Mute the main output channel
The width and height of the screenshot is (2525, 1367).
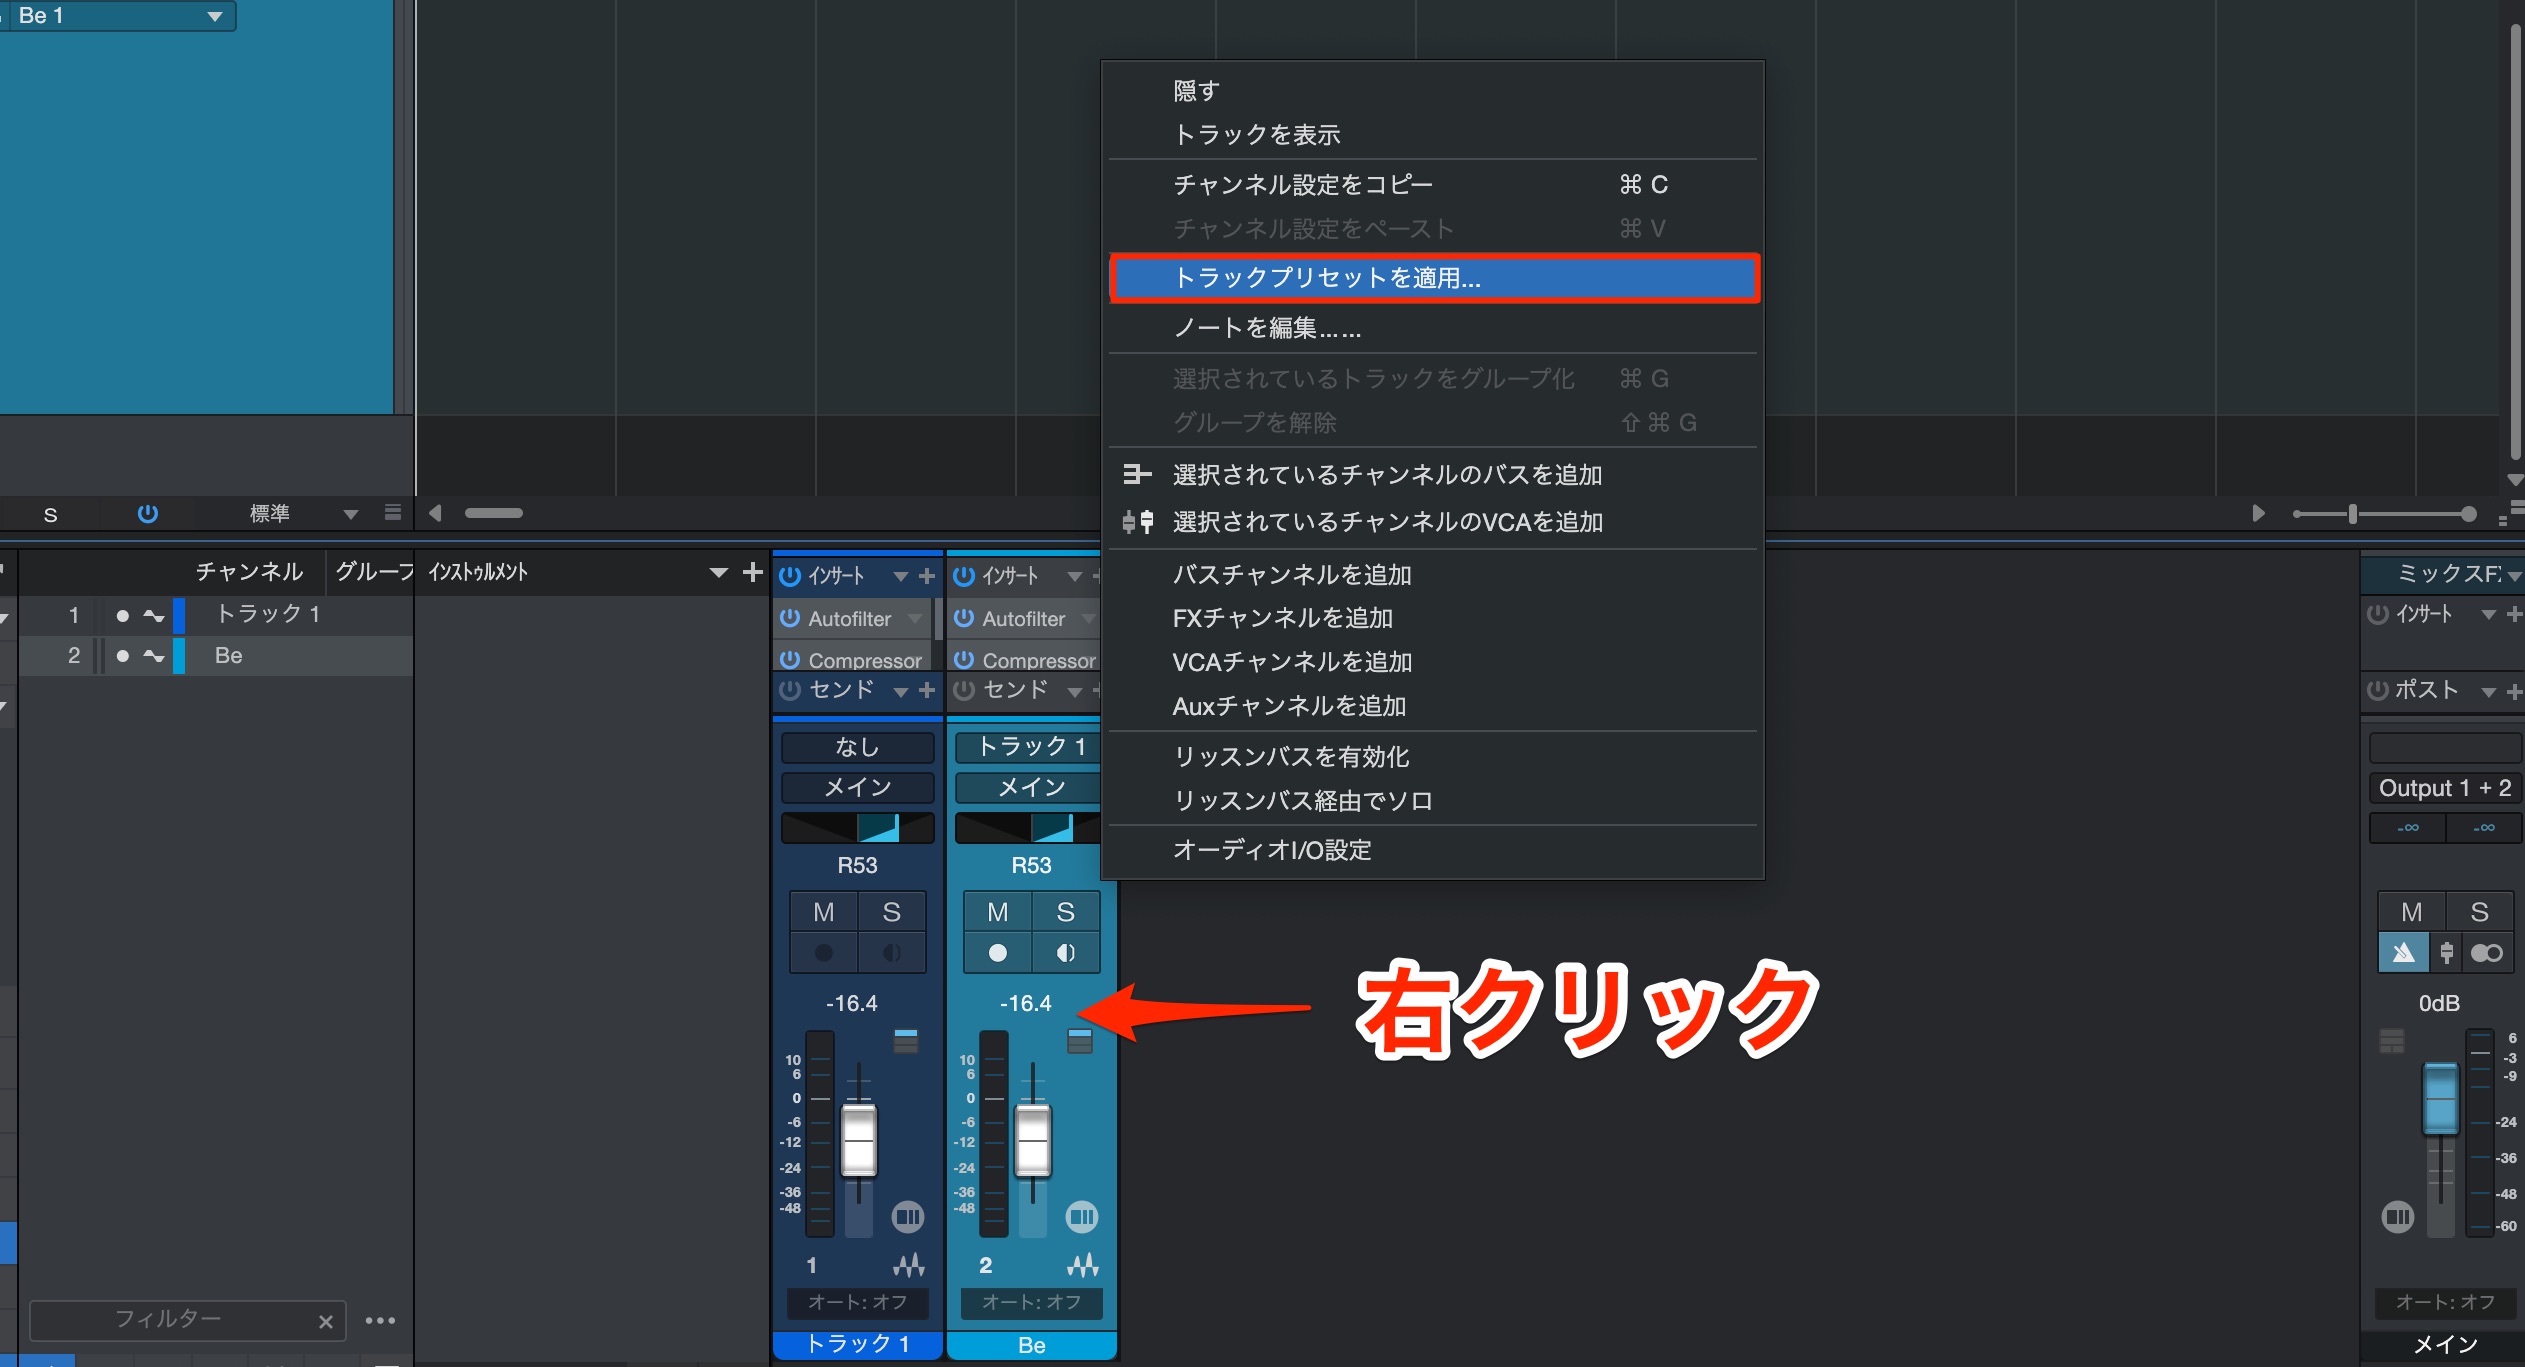pyautogui.click(x=2412, y=912)
